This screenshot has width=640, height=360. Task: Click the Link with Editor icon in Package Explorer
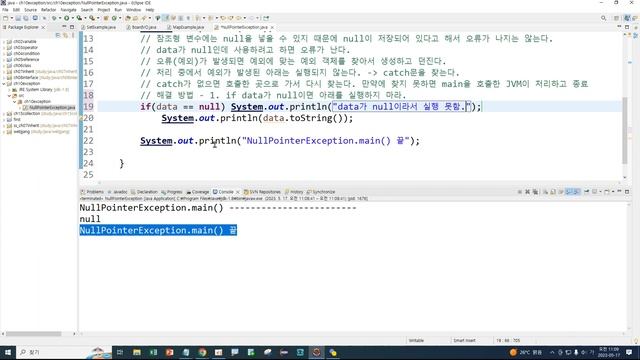(65, 35)
